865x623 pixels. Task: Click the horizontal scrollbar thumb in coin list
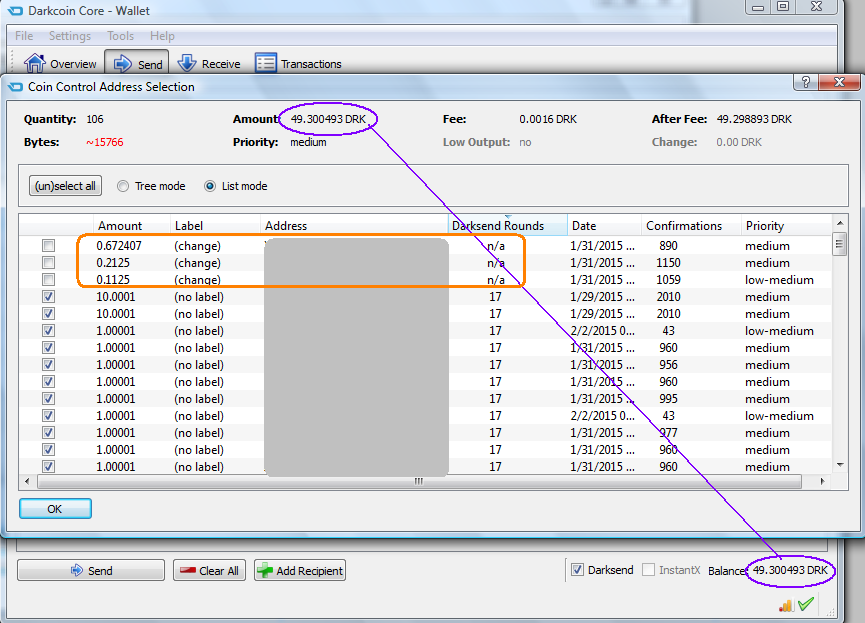[419, 482]
